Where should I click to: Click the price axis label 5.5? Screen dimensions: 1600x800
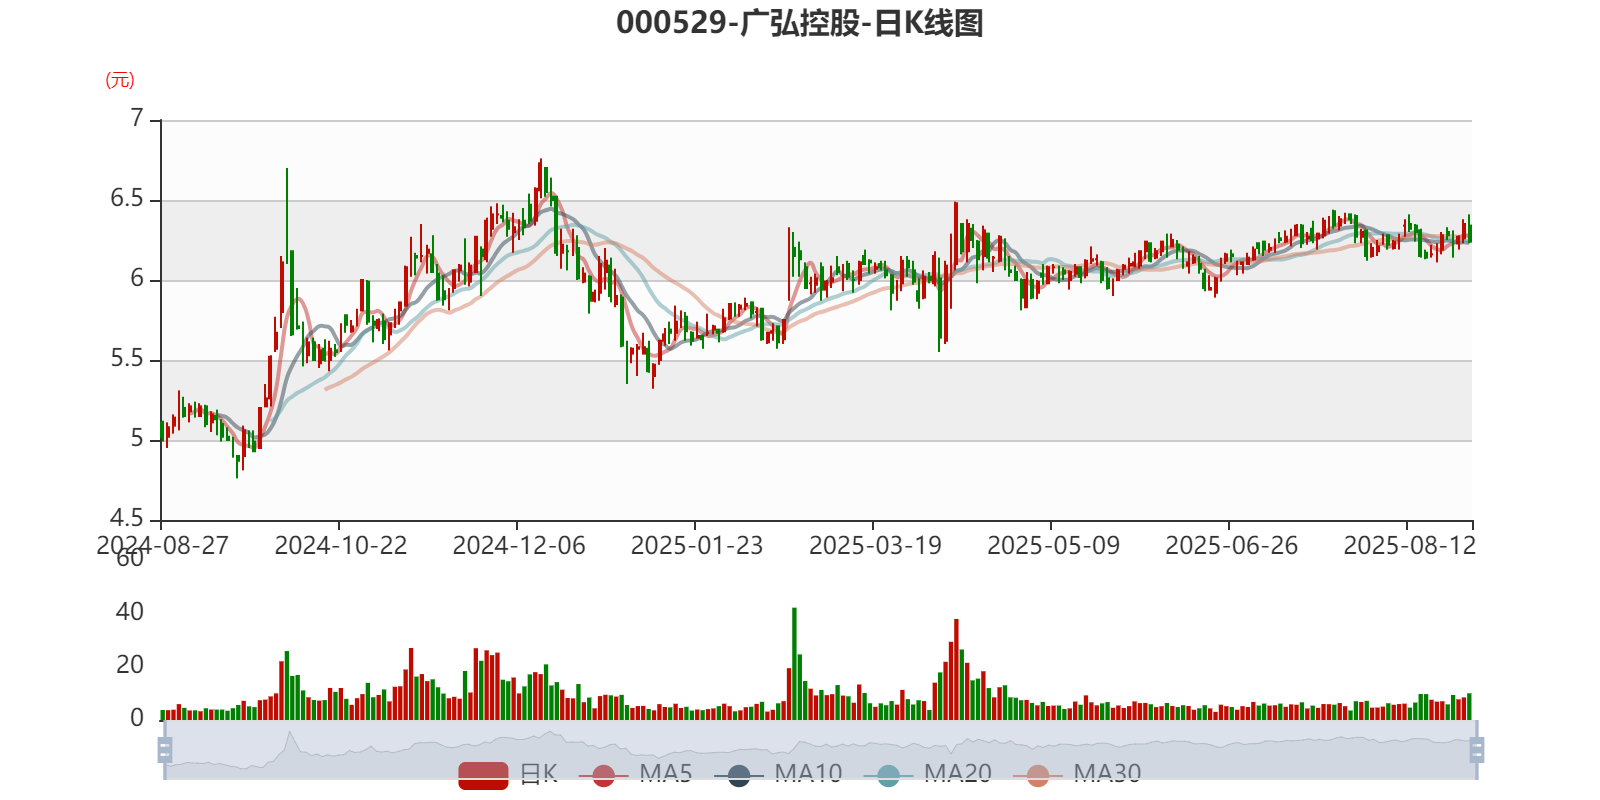coord(127,358)
